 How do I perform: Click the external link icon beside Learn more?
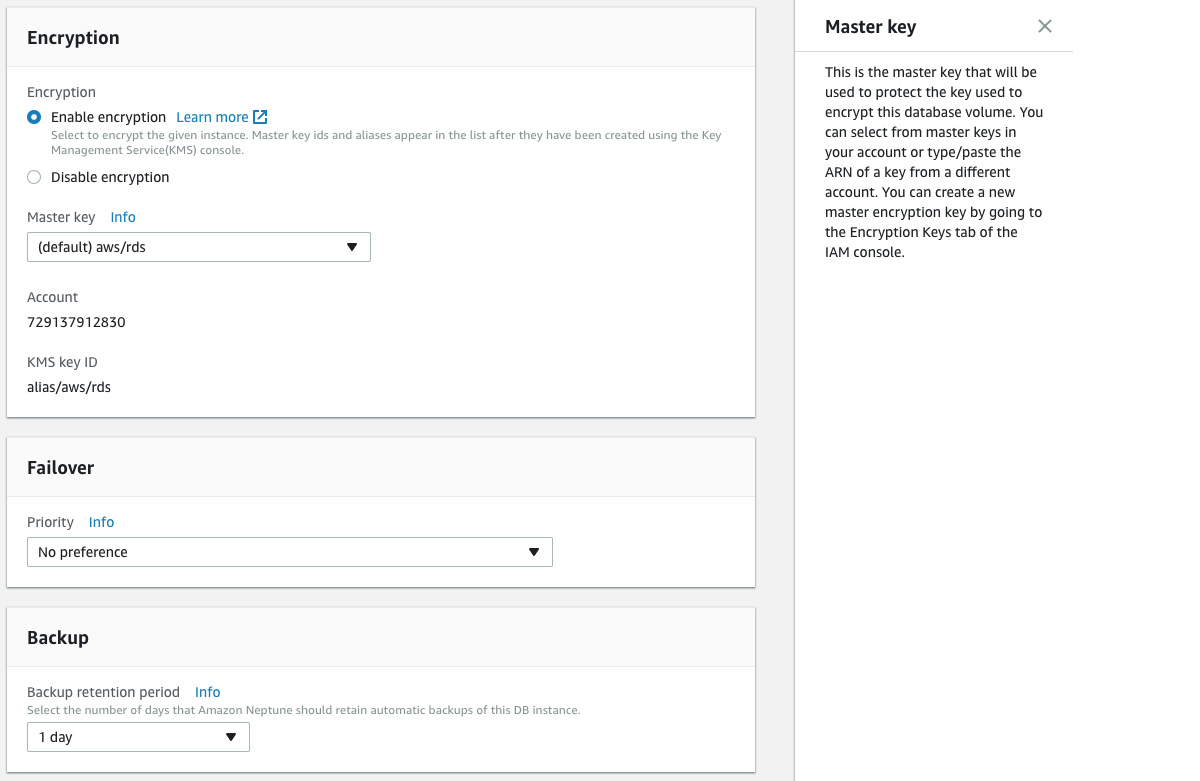tap(259, 116)
